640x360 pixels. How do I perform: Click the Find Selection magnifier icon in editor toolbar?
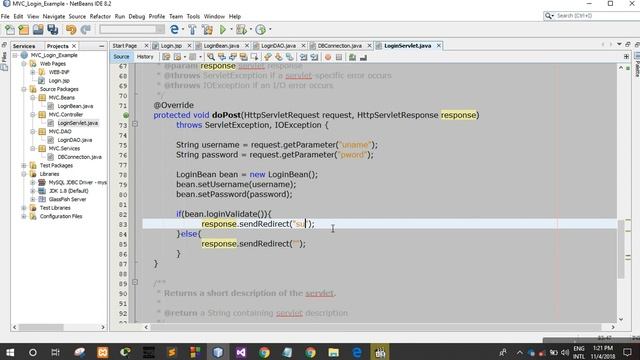click(x=211, y=57)
